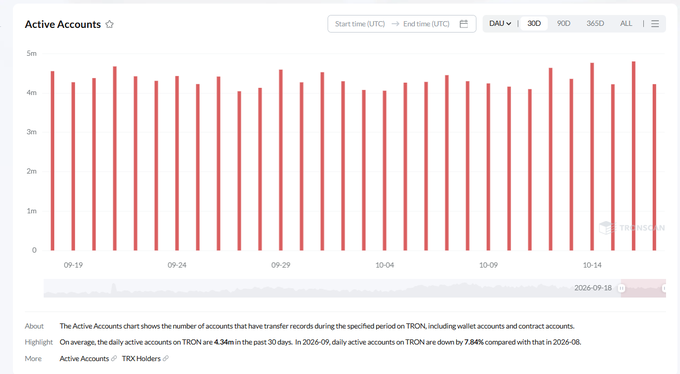Click the 2026-09-18 timeline date label

pyautogui.click(x=593, y=288)
